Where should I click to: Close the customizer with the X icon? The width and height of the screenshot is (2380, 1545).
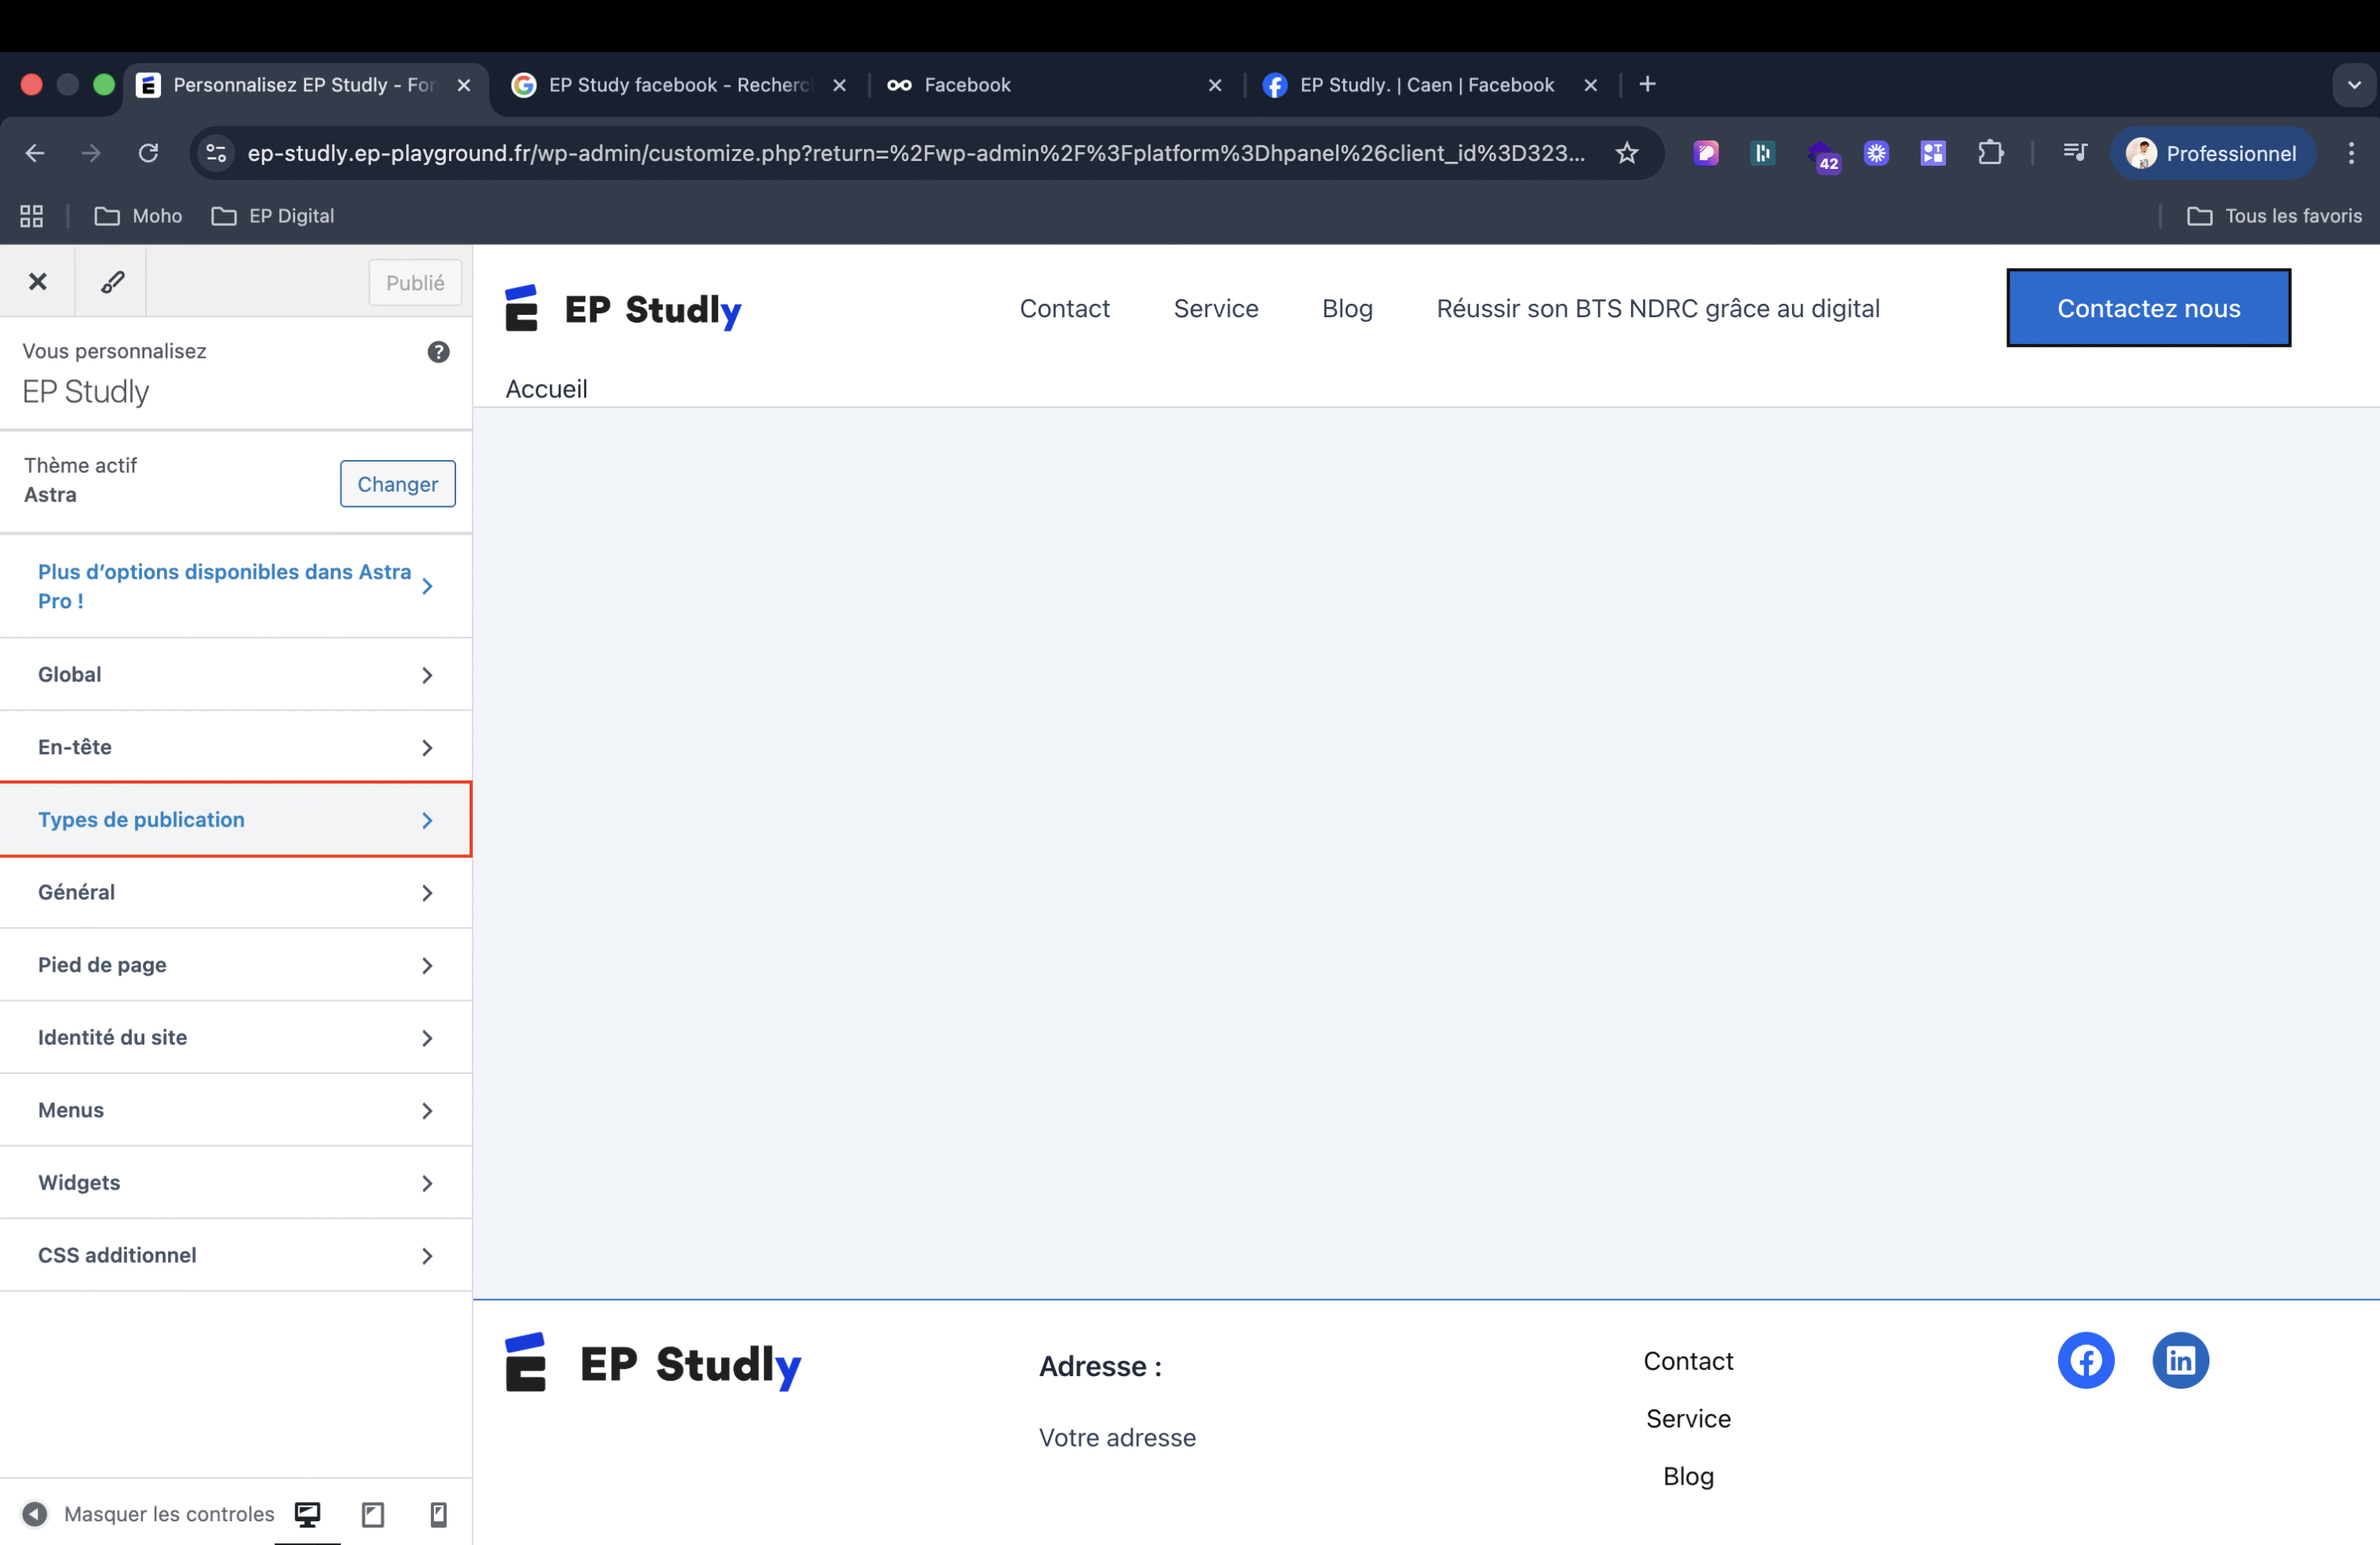[37, 282]
